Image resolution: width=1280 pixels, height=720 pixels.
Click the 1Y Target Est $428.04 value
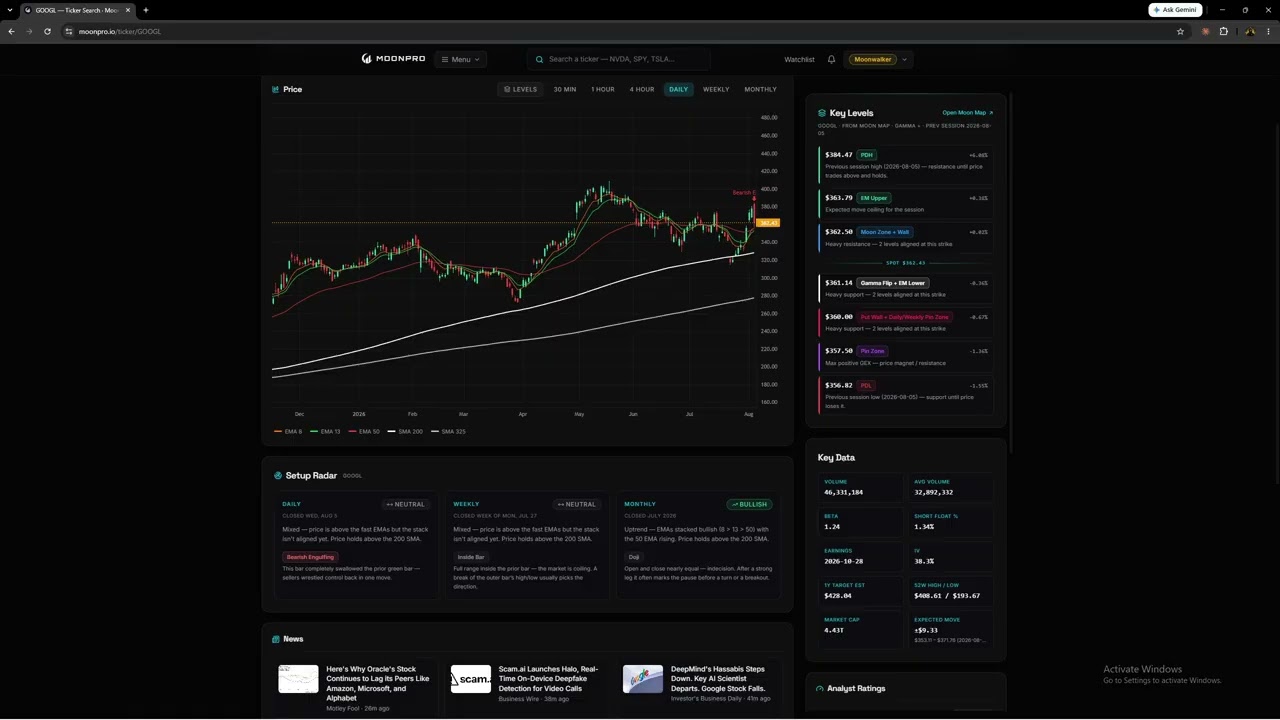click(838, 596)
